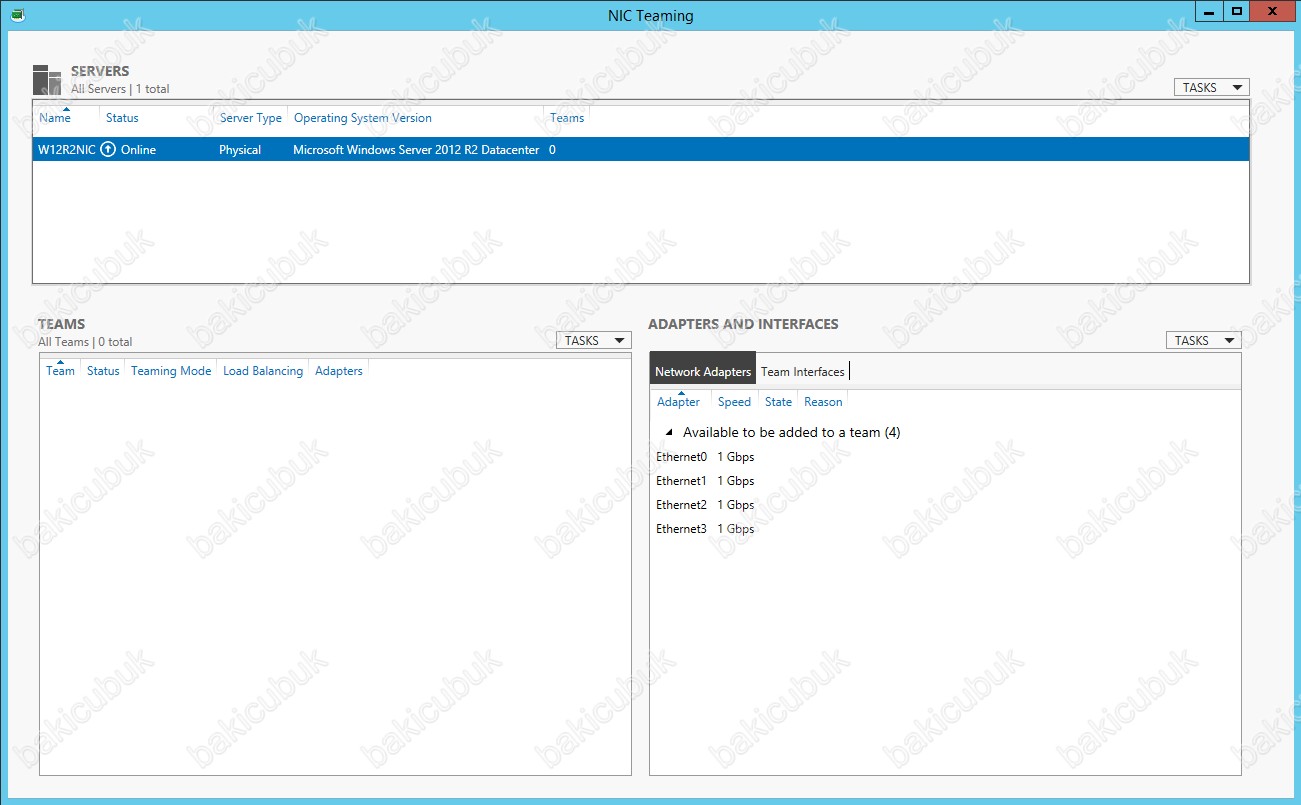Sort adapters by State column
This screenshot has width=1301, height=805.
[778, 402]
